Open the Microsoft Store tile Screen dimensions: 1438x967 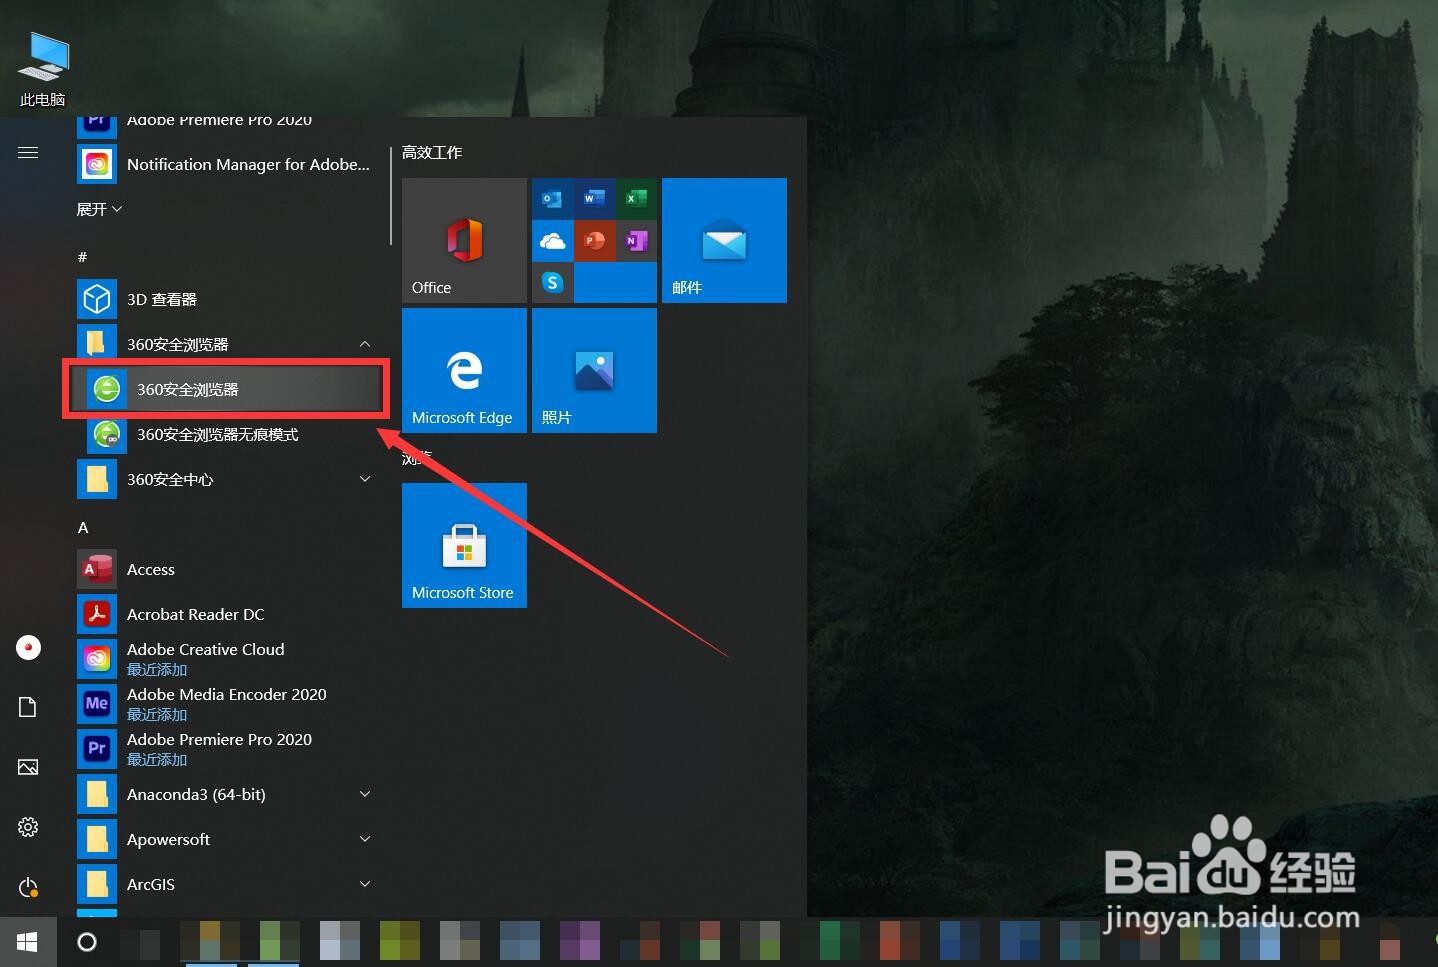pyautogui.click(x=464, y=545)
